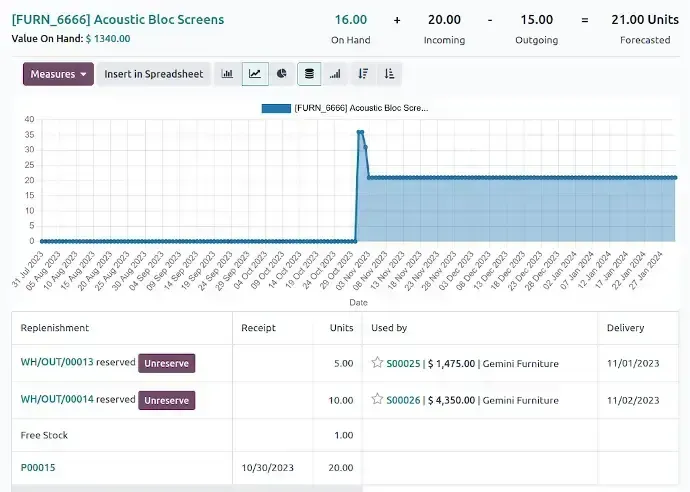Toggle the cumulative chart option
The height and width of the screenshot is (492, 690).
335,74
